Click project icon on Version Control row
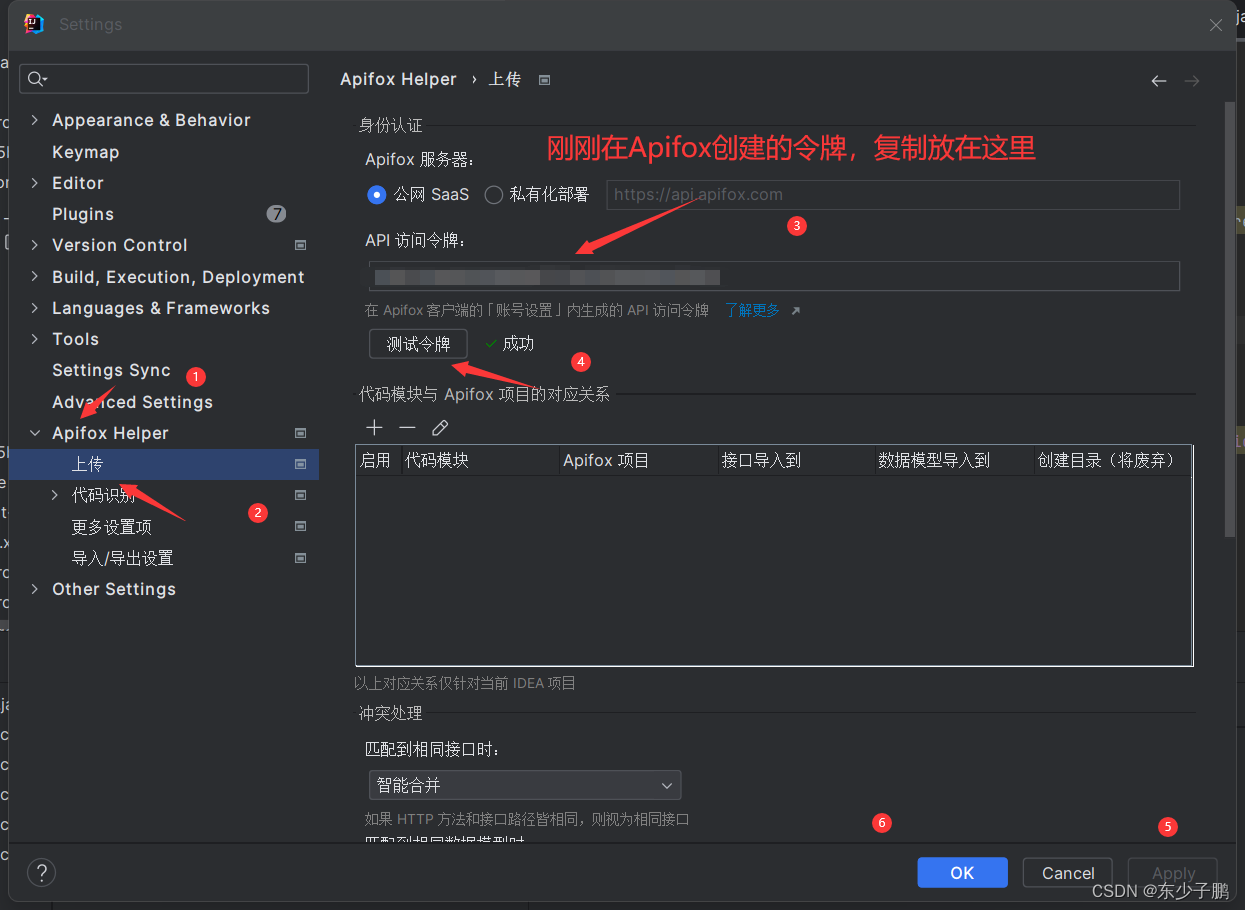This screenshot has height=910, width=1245. pos(300,245)
